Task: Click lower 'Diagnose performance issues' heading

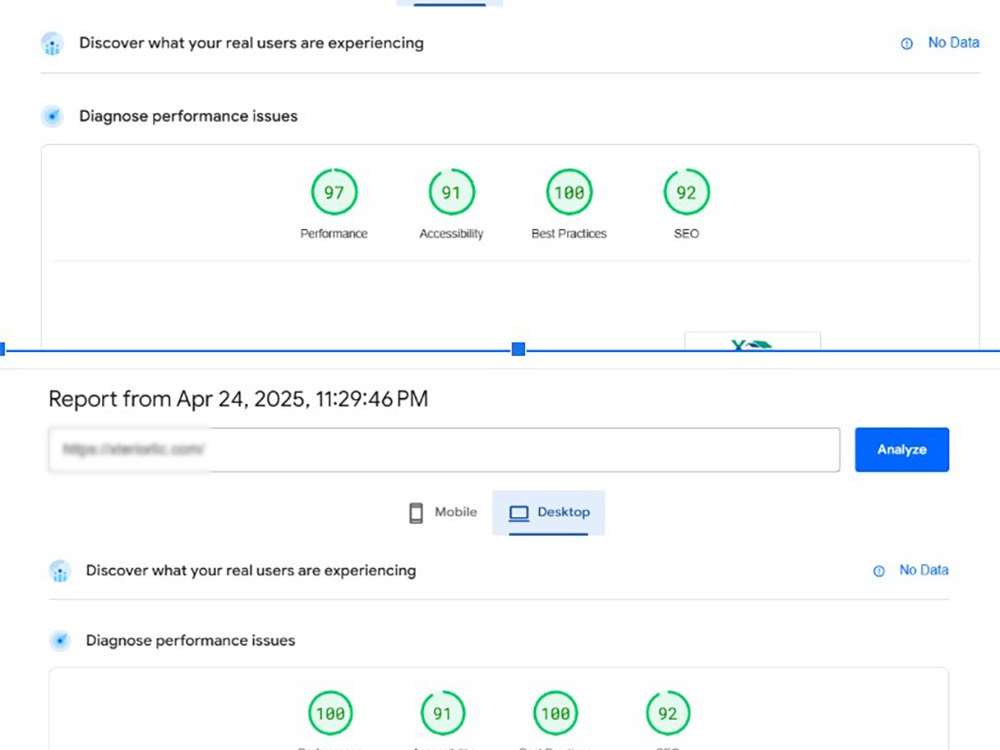Action: coord(191,640)
